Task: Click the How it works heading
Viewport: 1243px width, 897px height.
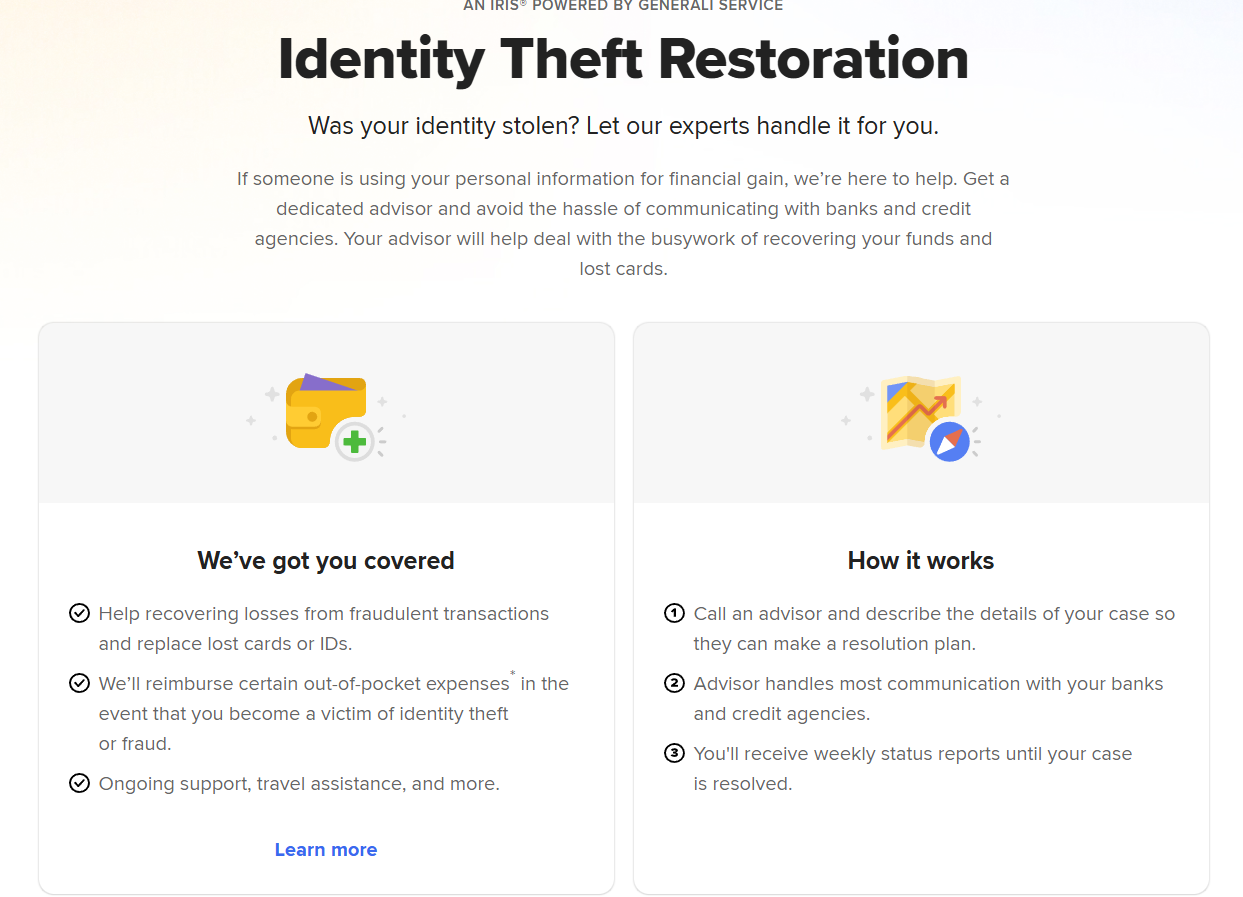Action: pyautogui.click(x=920, y=560)
